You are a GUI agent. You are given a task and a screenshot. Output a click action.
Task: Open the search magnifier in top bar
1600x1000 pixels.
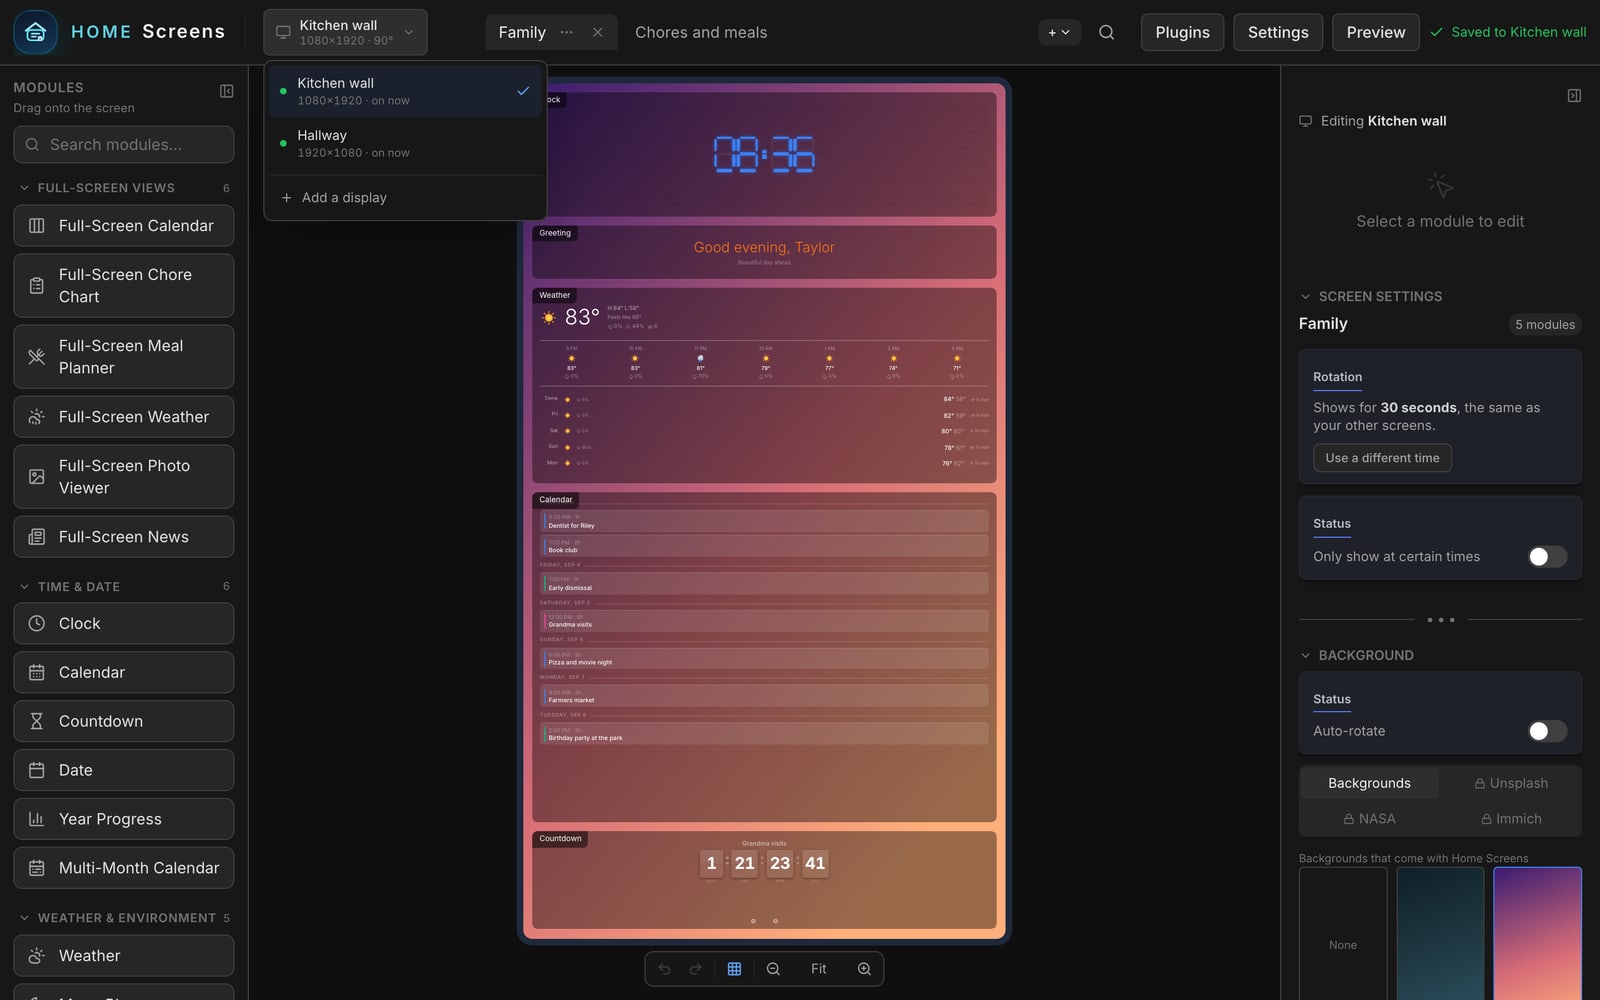coord(1106,32)
